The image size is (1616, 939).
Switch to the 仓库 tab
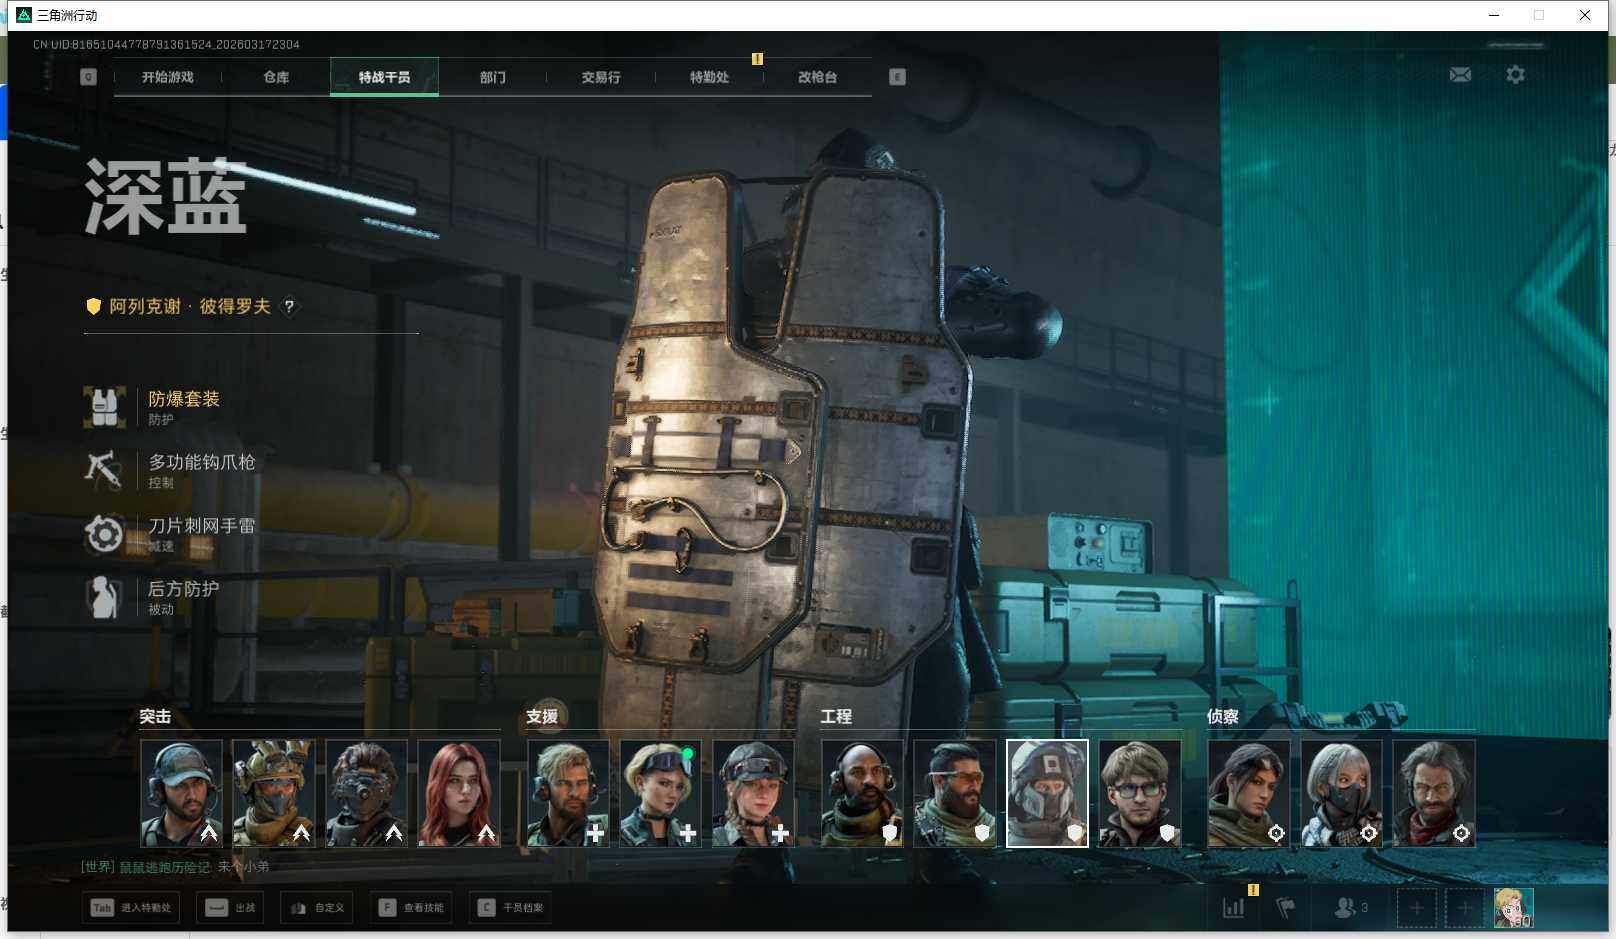[276, 77]
